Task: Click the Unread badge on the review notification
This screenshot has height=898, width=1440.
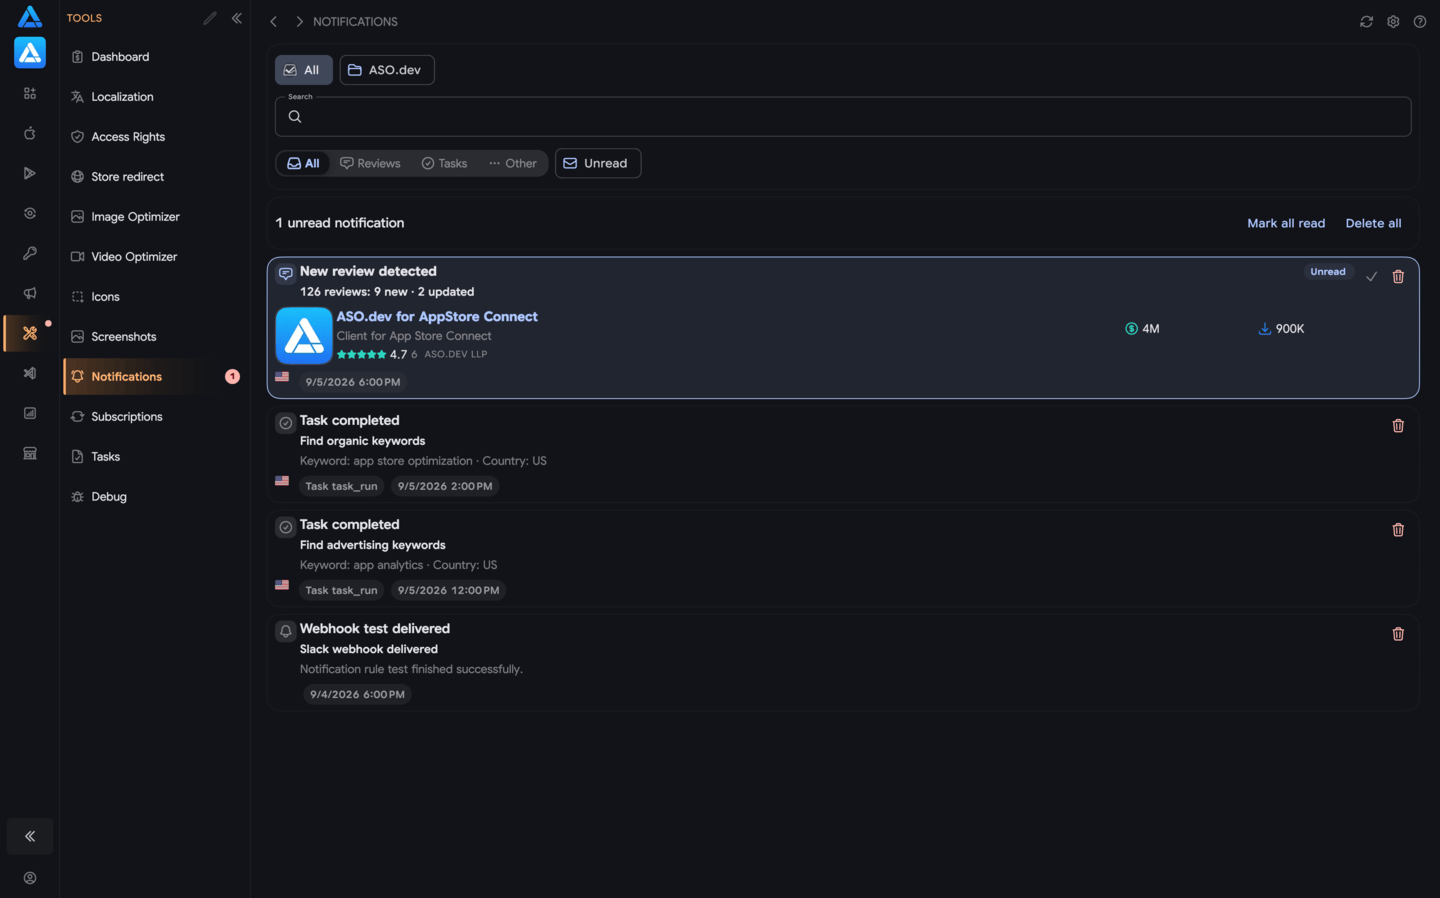Action: (1328, 272)
